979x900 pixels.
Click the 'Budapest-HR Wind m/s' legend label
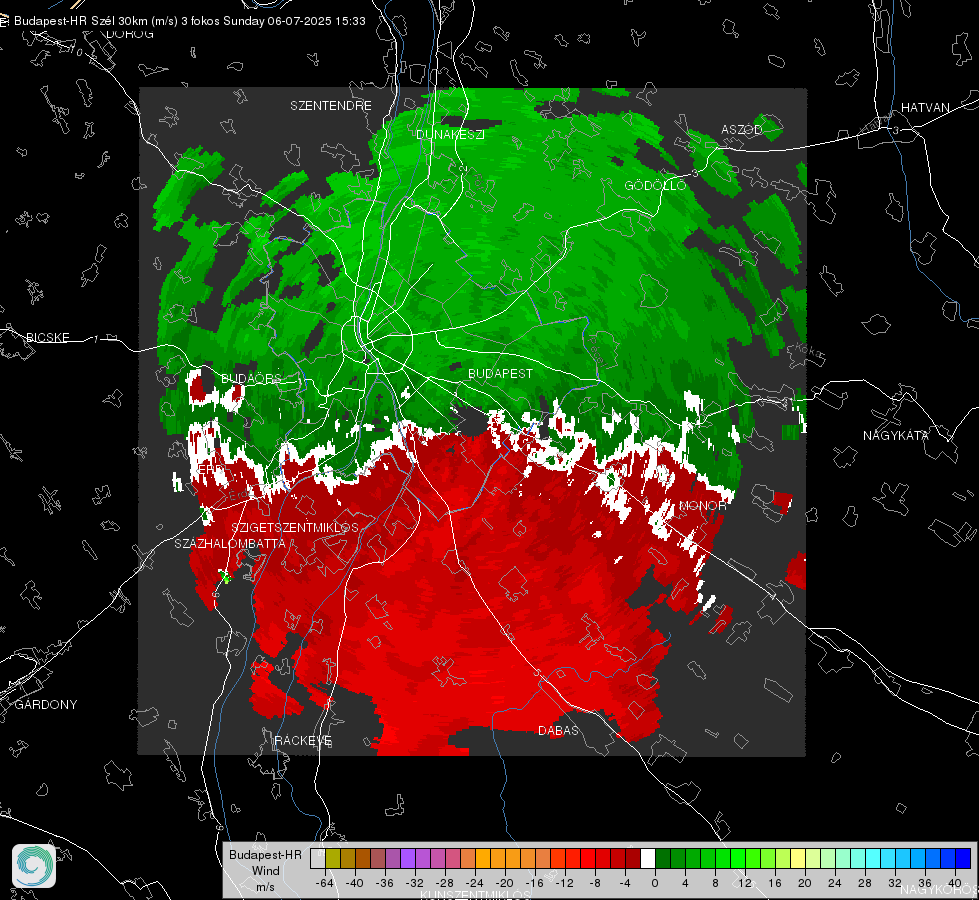tap(265, 871)
